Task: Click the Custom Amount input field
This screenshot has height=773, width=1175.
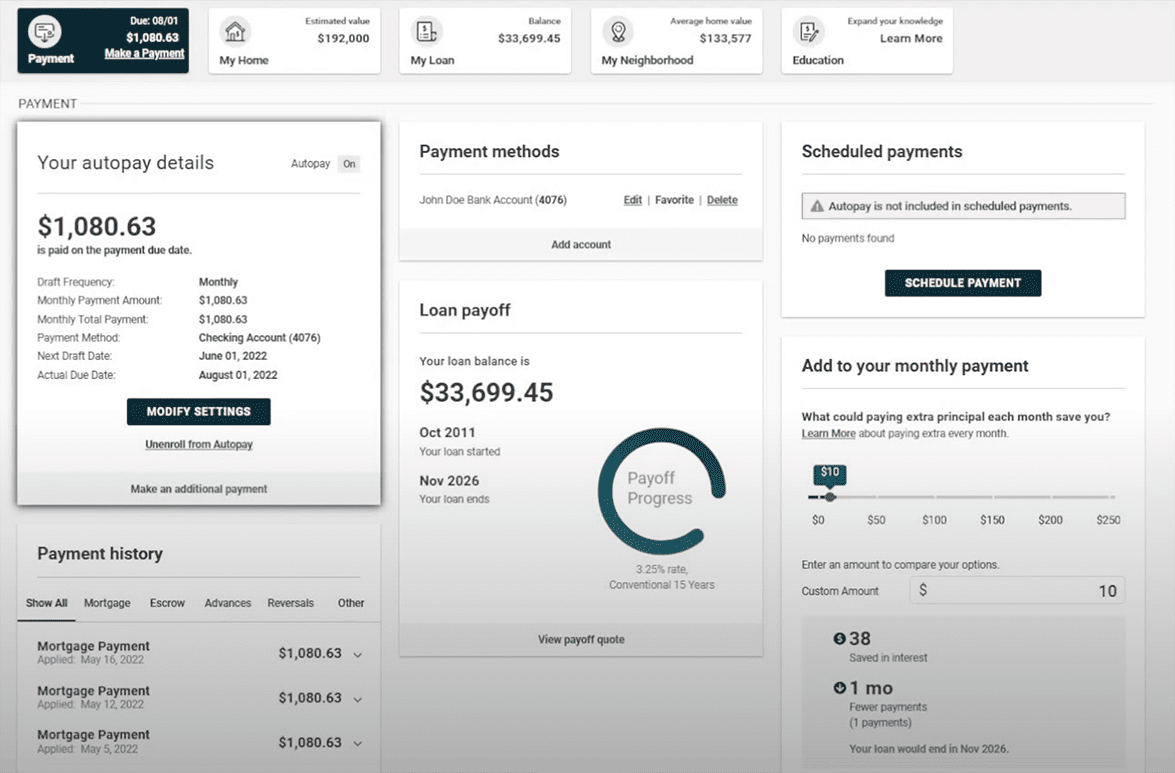Action: click(x=1017, y=591)
